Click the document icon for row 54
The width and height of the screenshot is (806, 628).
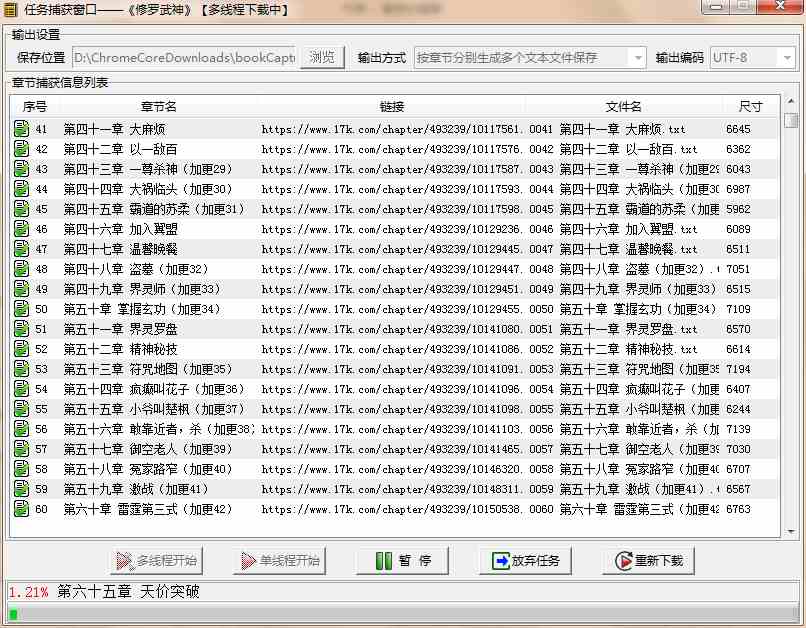coord(21,389)
